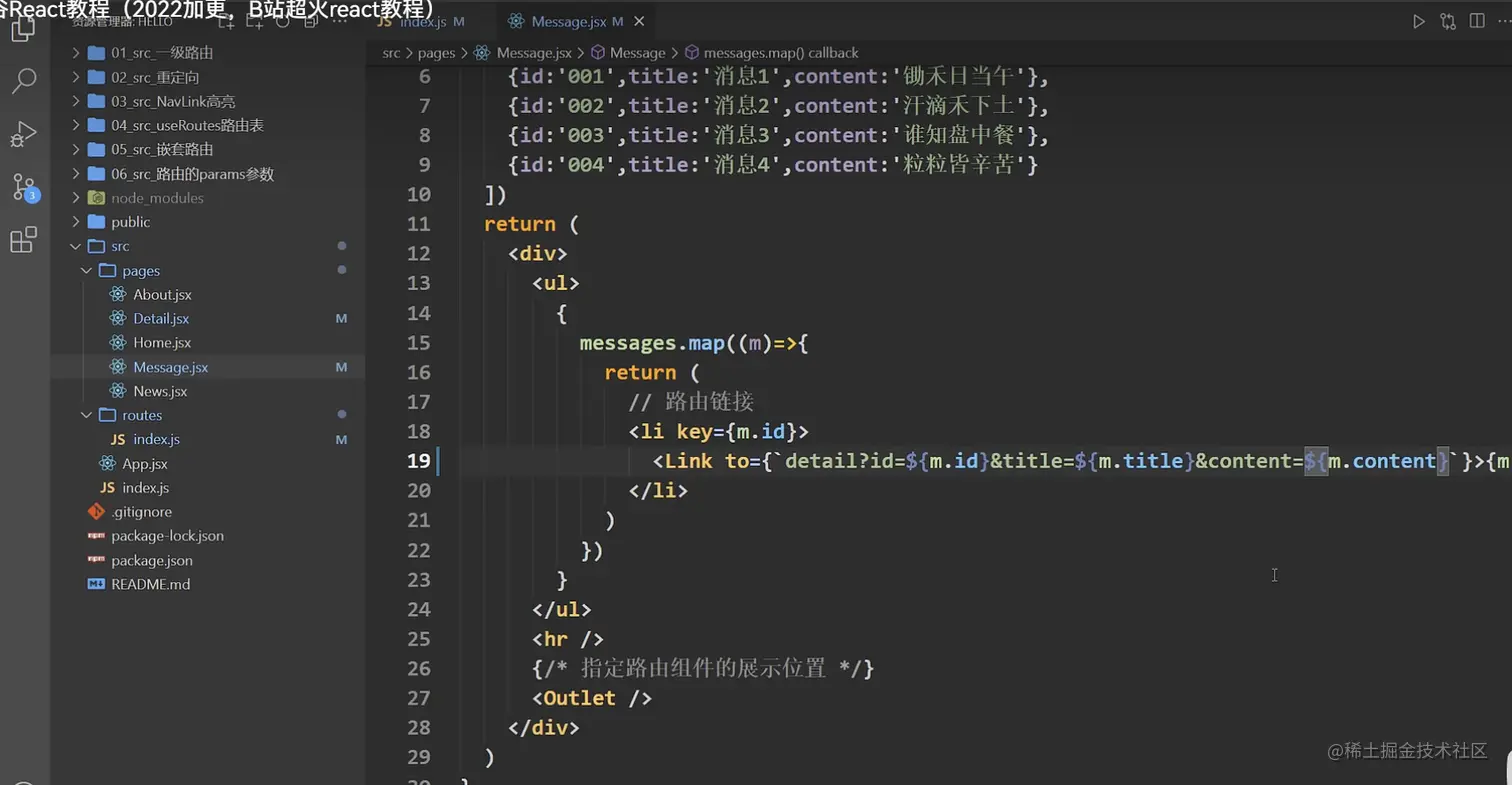Click the pages breadcrumb segment
The width and height of the screenshot is (1512, 785).
(437, 53)
